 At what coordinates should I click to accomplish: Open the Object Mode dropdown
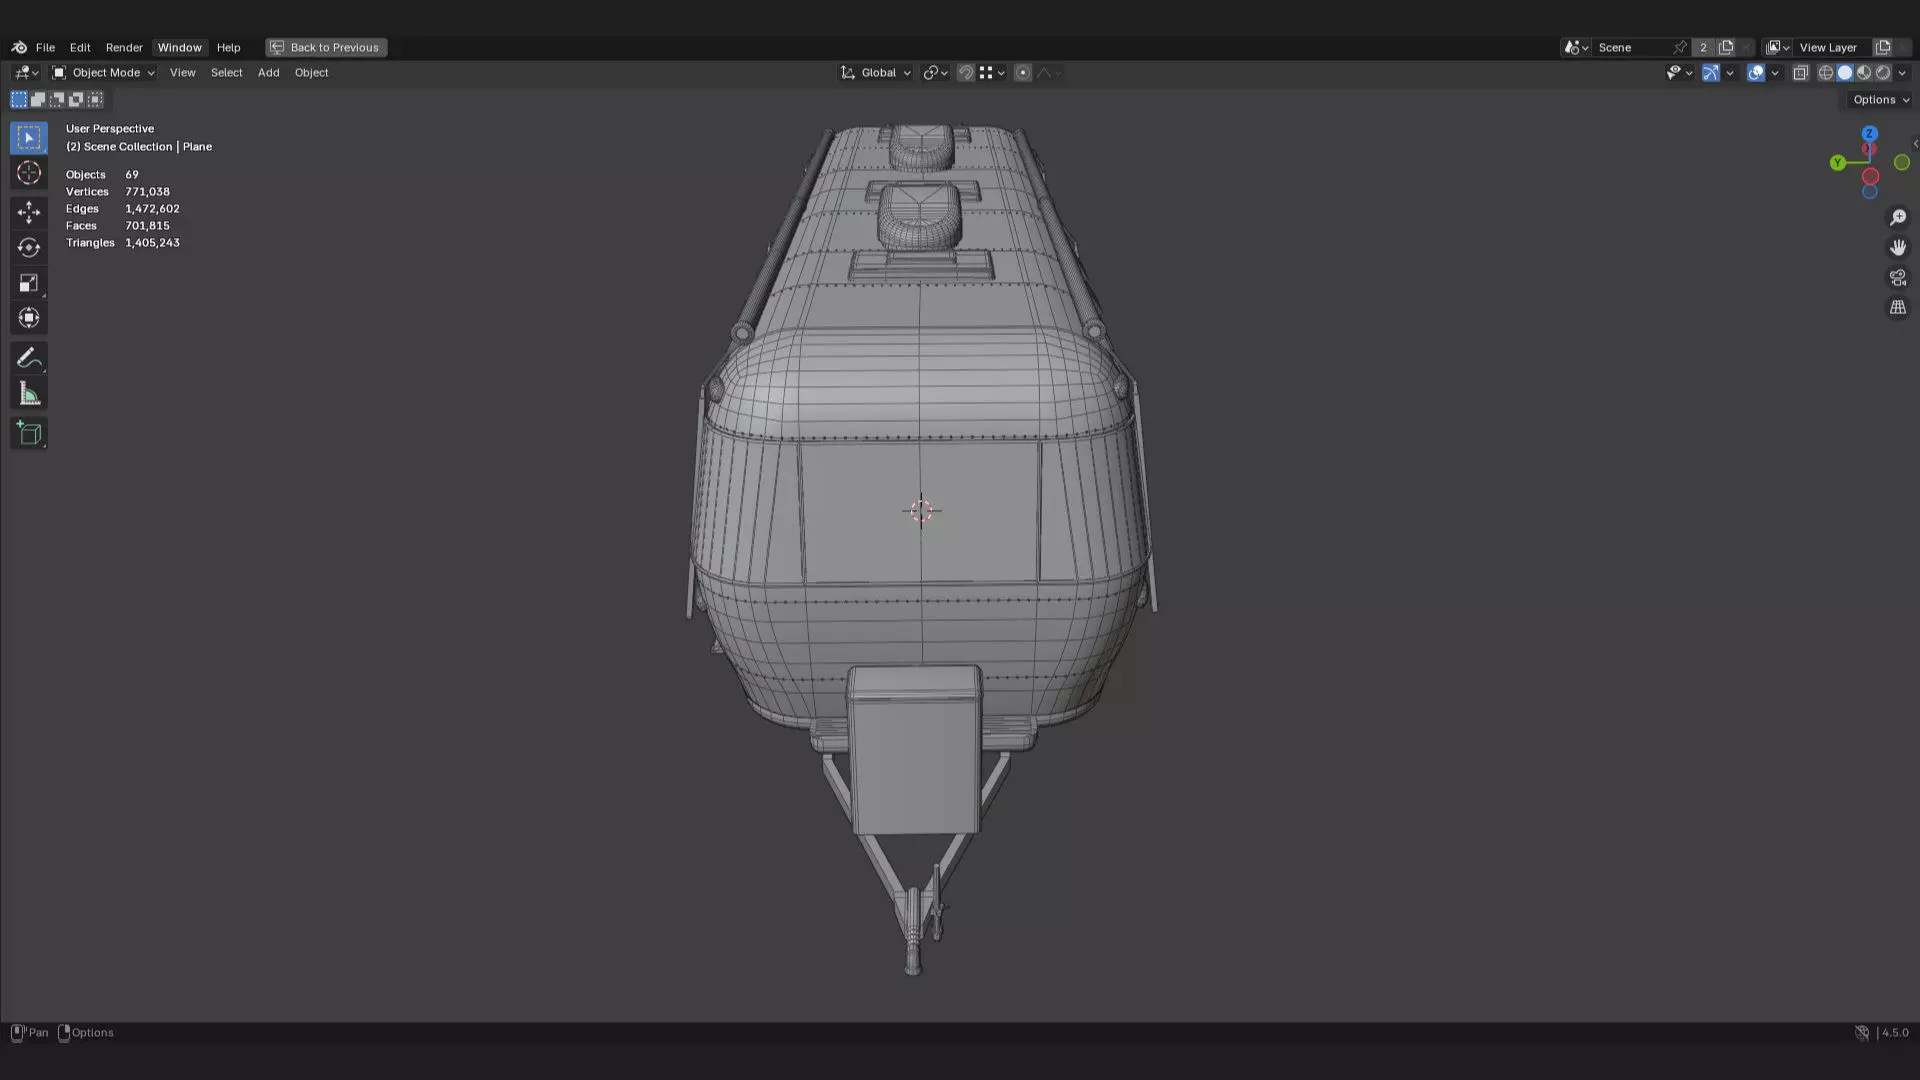coord(103,73)
